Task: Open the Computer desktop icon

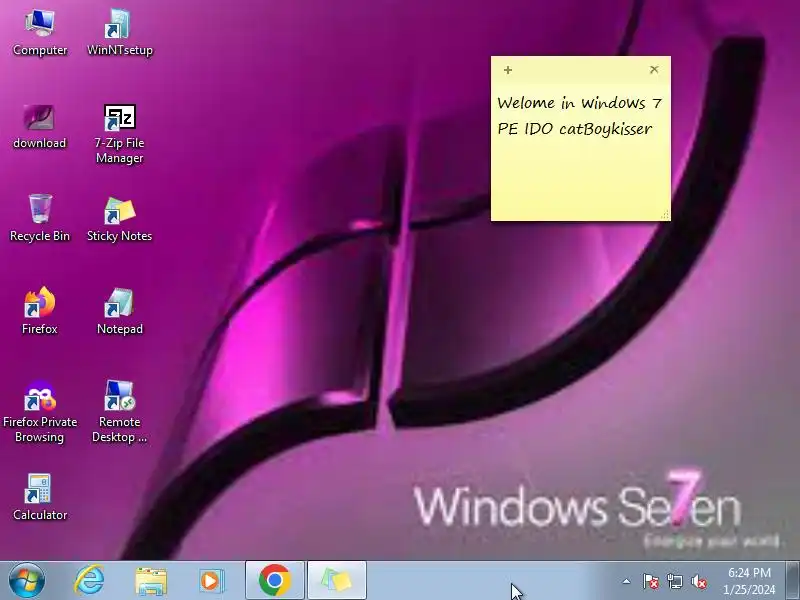Action: (x=40, y=33)
